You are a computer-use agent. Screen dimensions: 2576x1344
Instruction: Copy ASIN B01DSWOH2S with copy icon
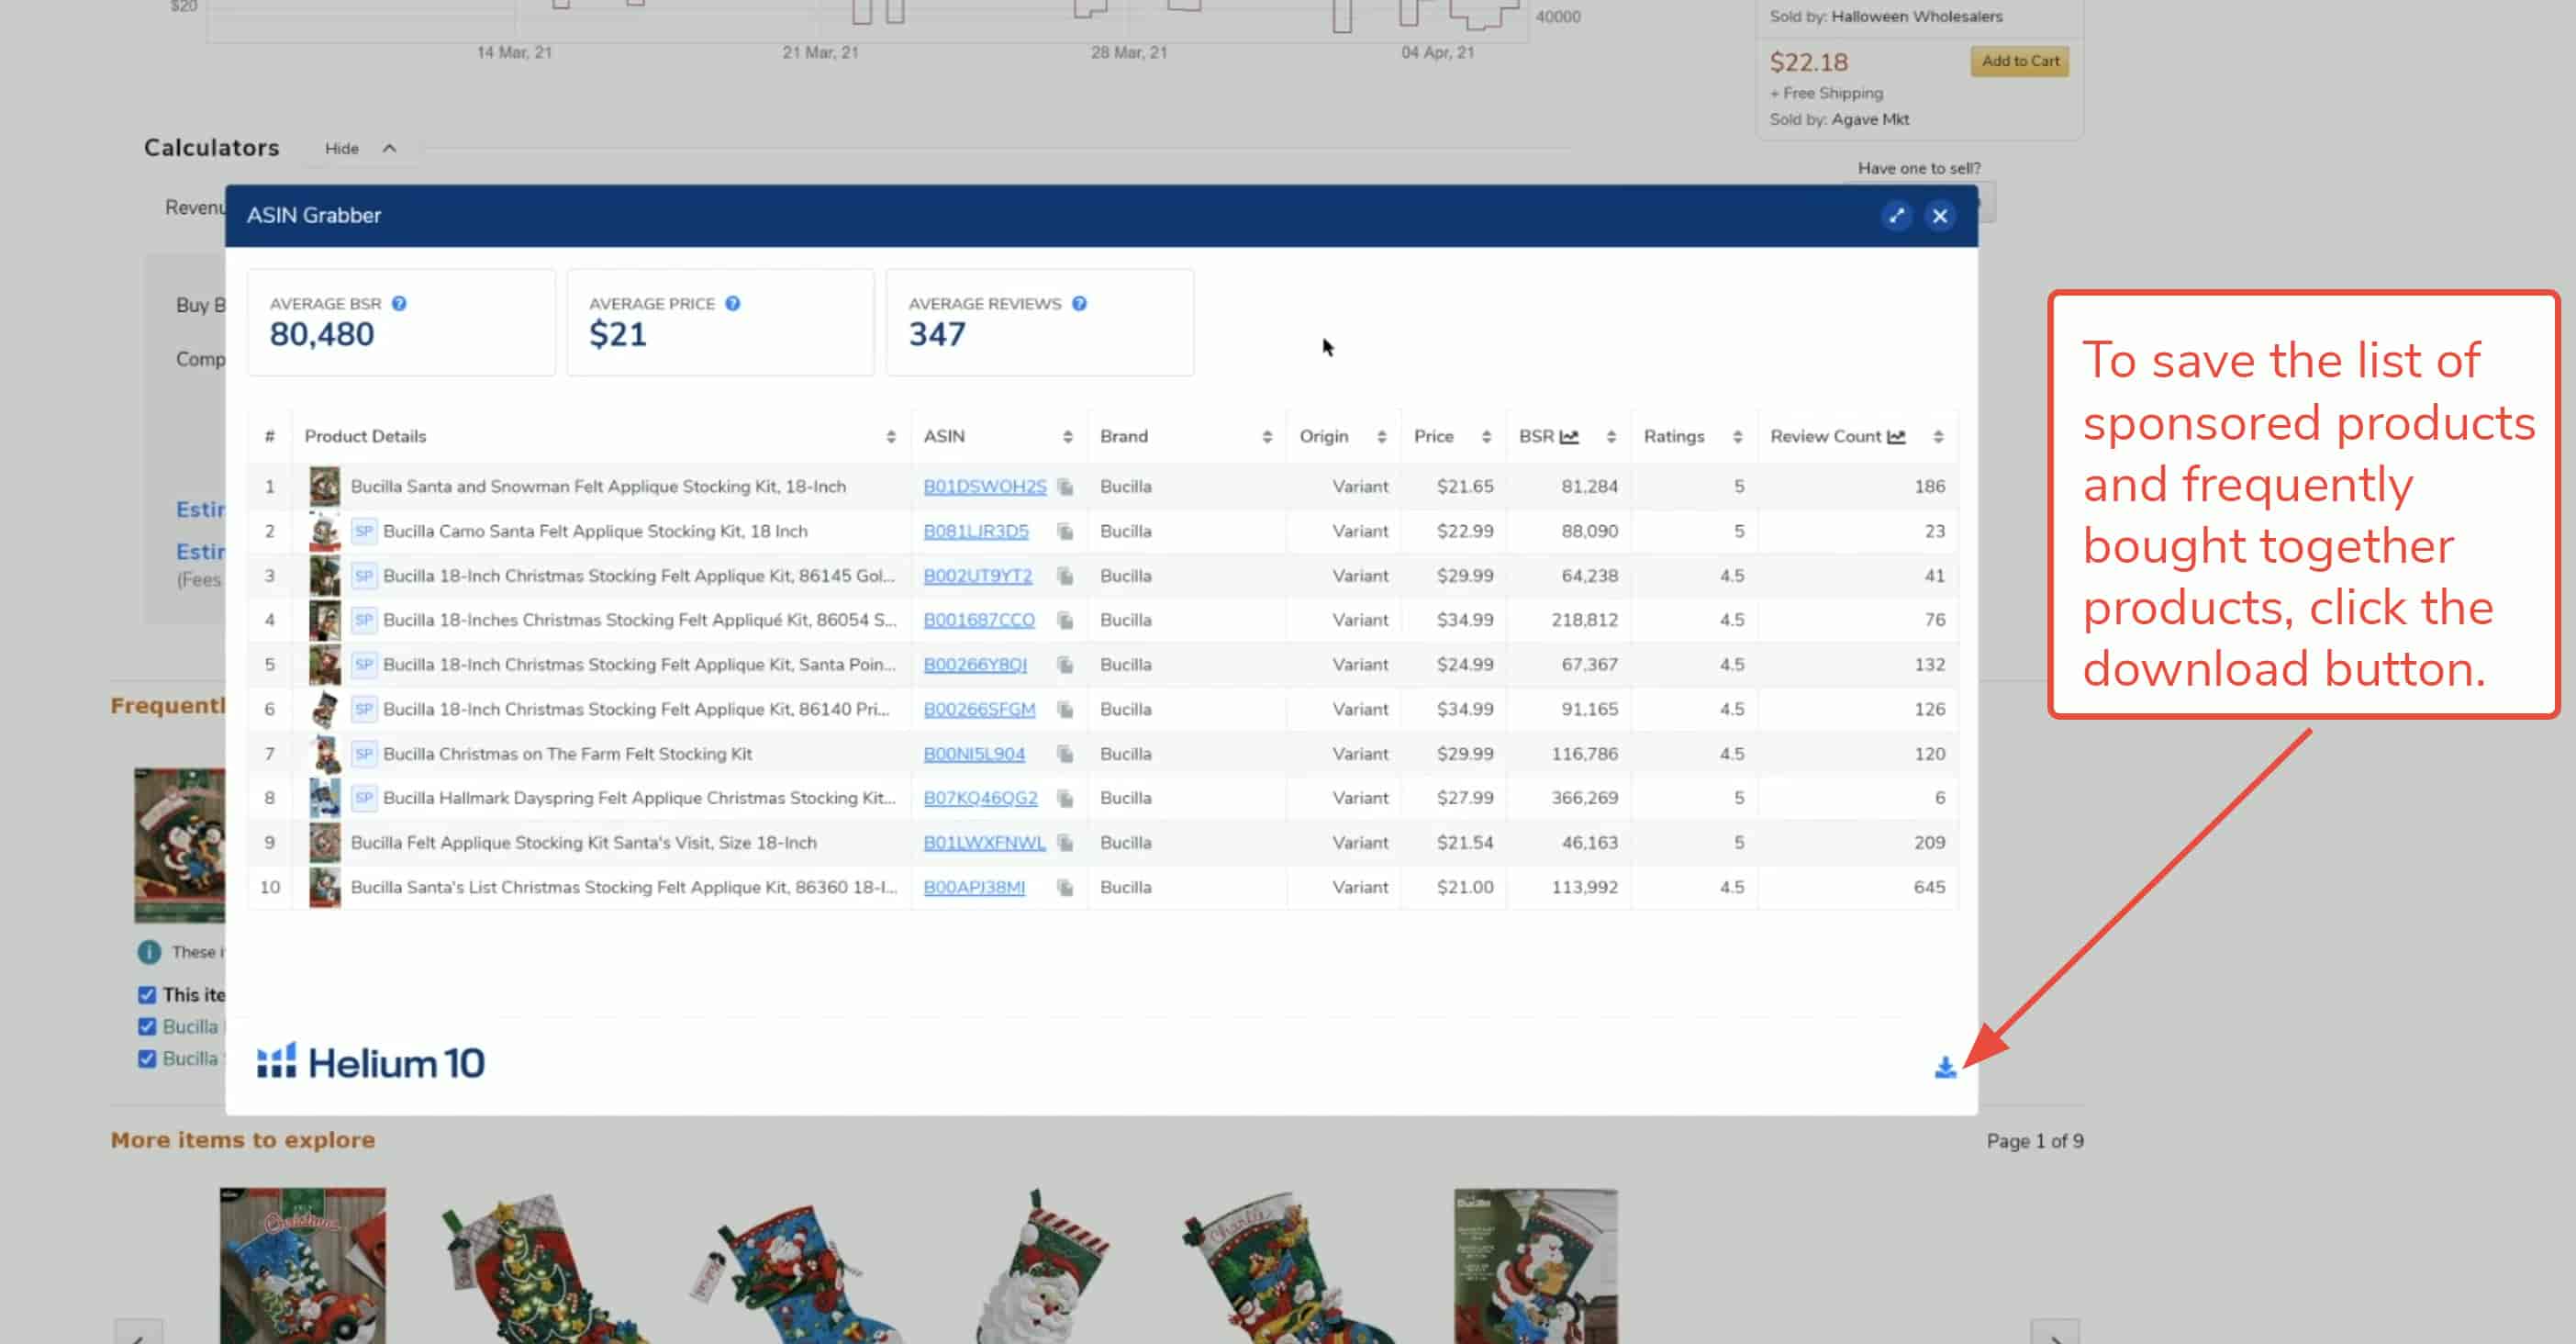click(x=1065, y=487)
